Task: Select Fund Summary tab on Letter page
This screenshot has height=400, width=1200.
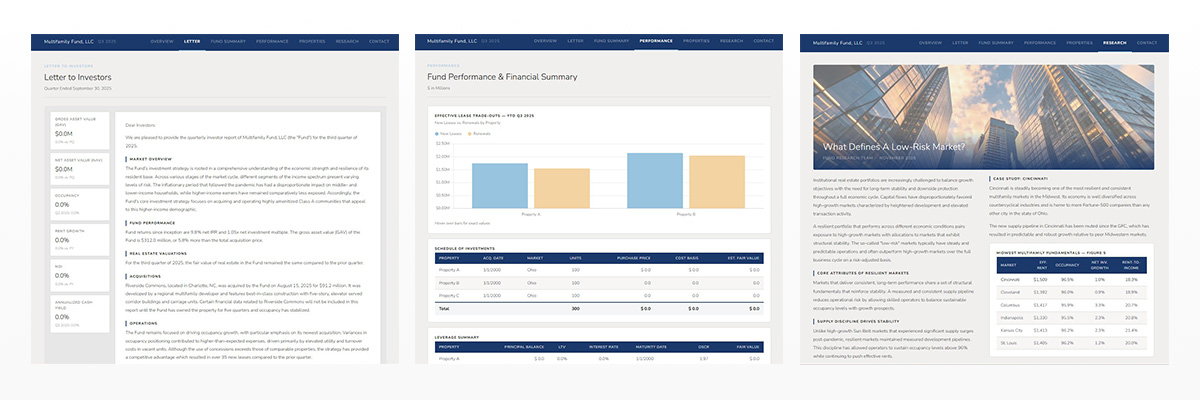Action: pos(229,42)
